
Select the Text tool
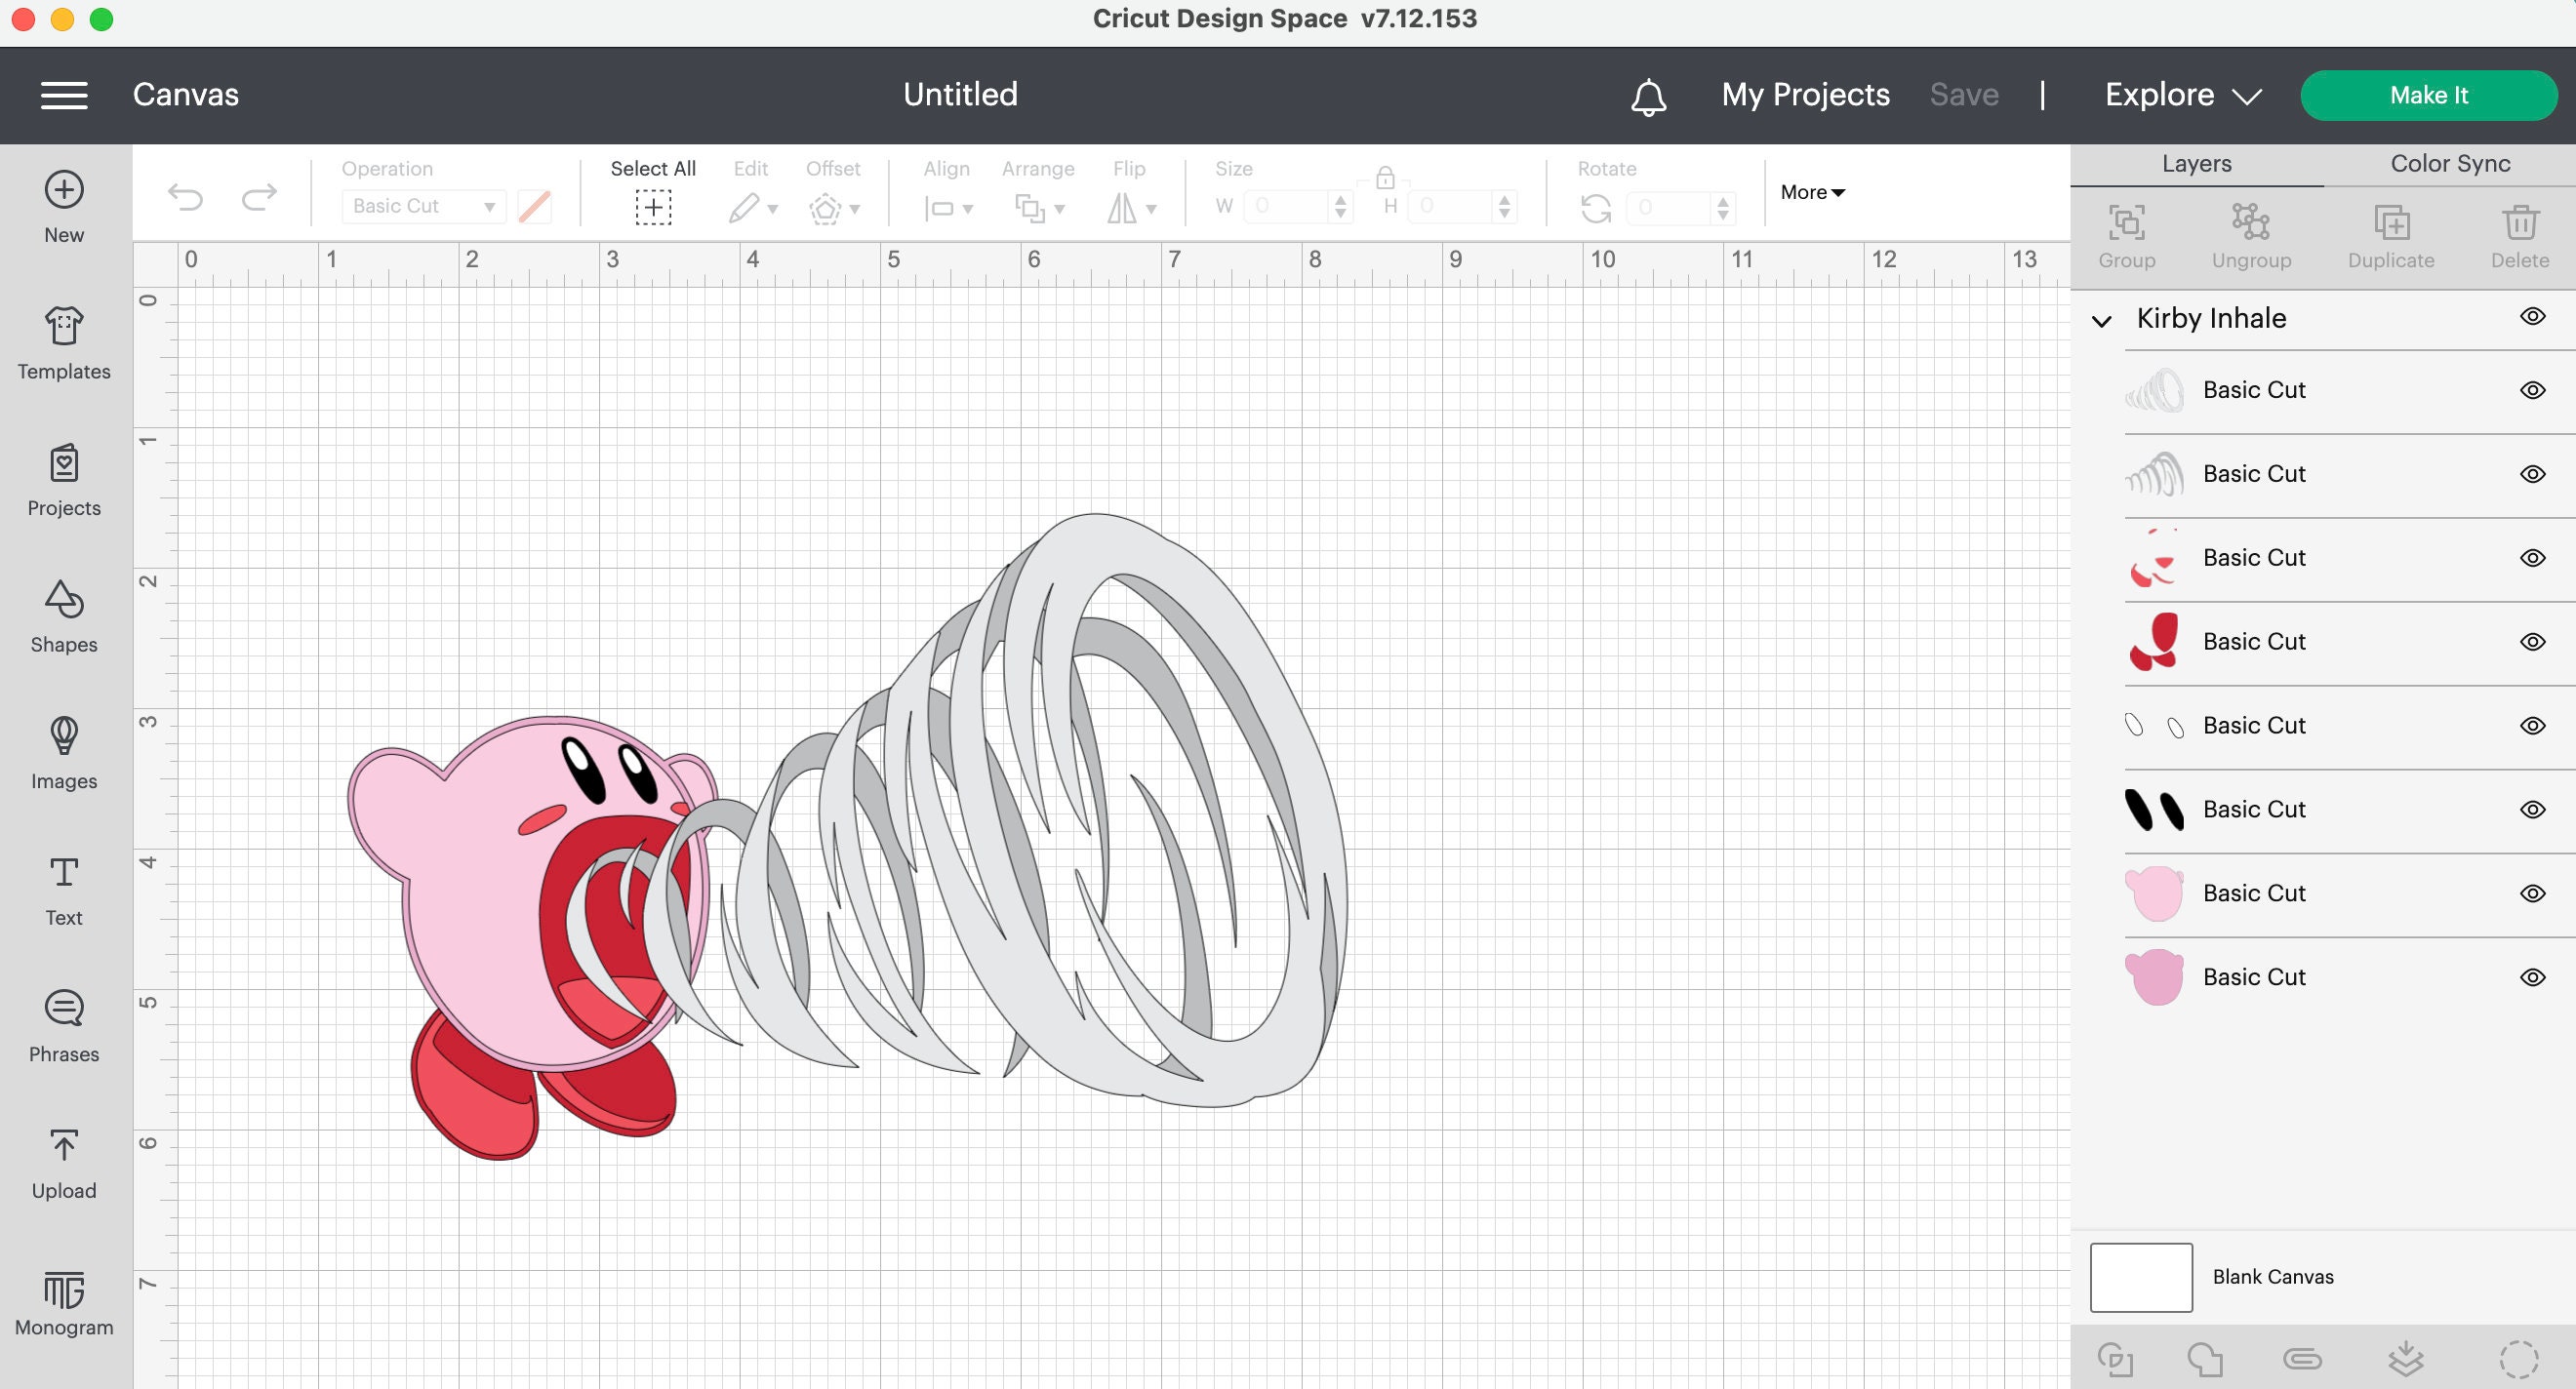click(x=63, y=890)
